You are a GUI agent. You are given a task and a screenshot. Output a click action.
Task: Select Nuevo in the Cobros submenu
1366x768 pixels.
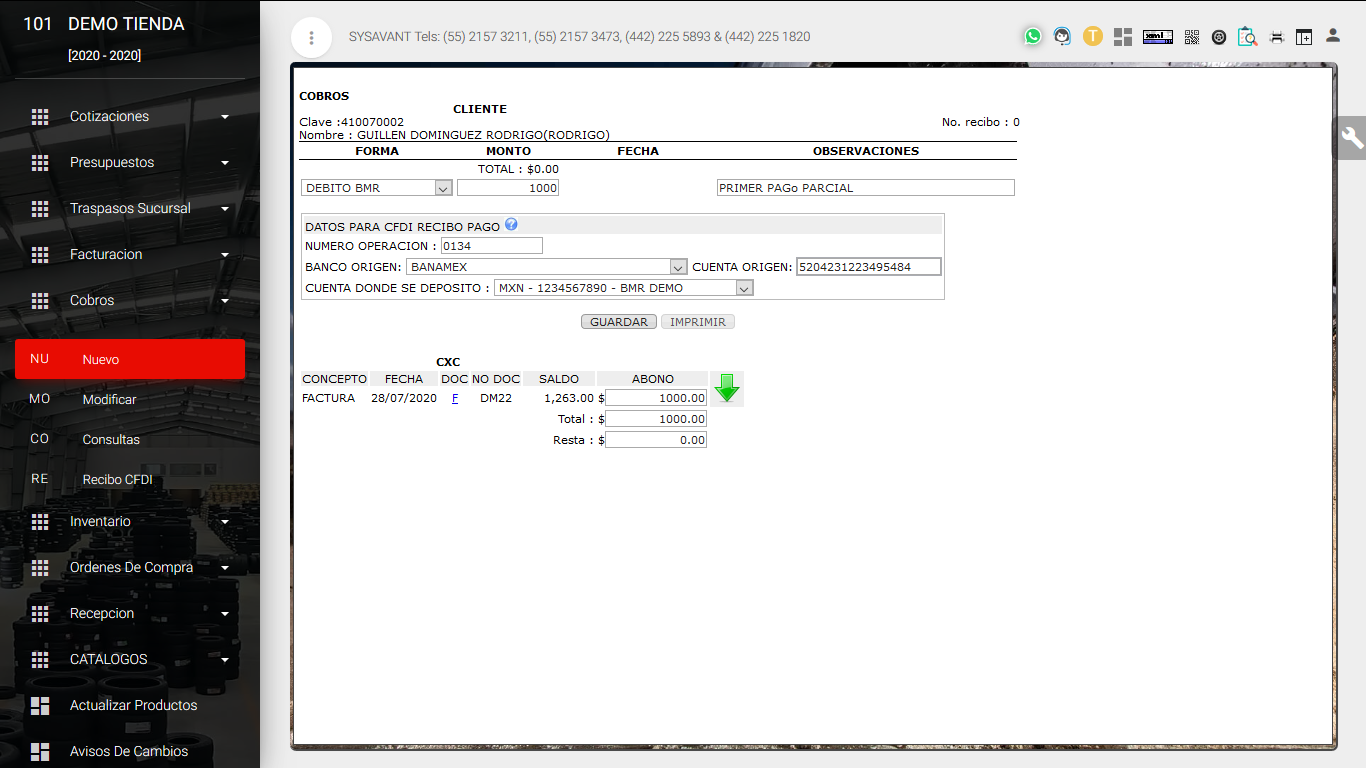pos(130,360)
